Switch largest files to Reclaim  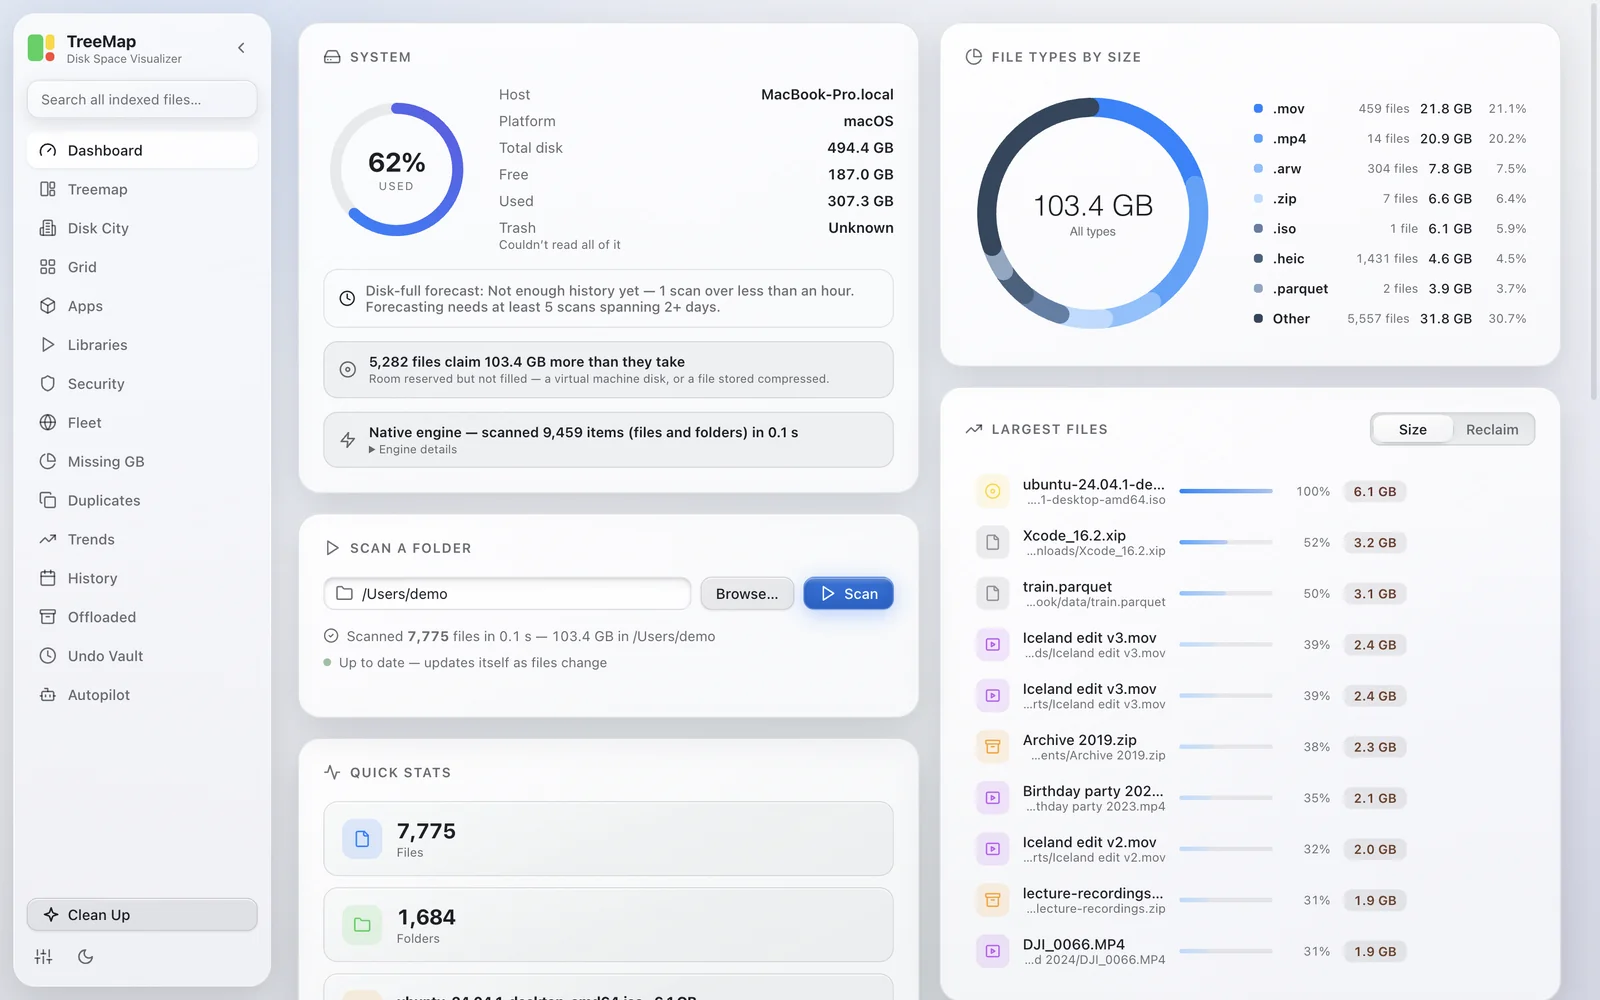pyautogui.click(x=1492, y=430)
